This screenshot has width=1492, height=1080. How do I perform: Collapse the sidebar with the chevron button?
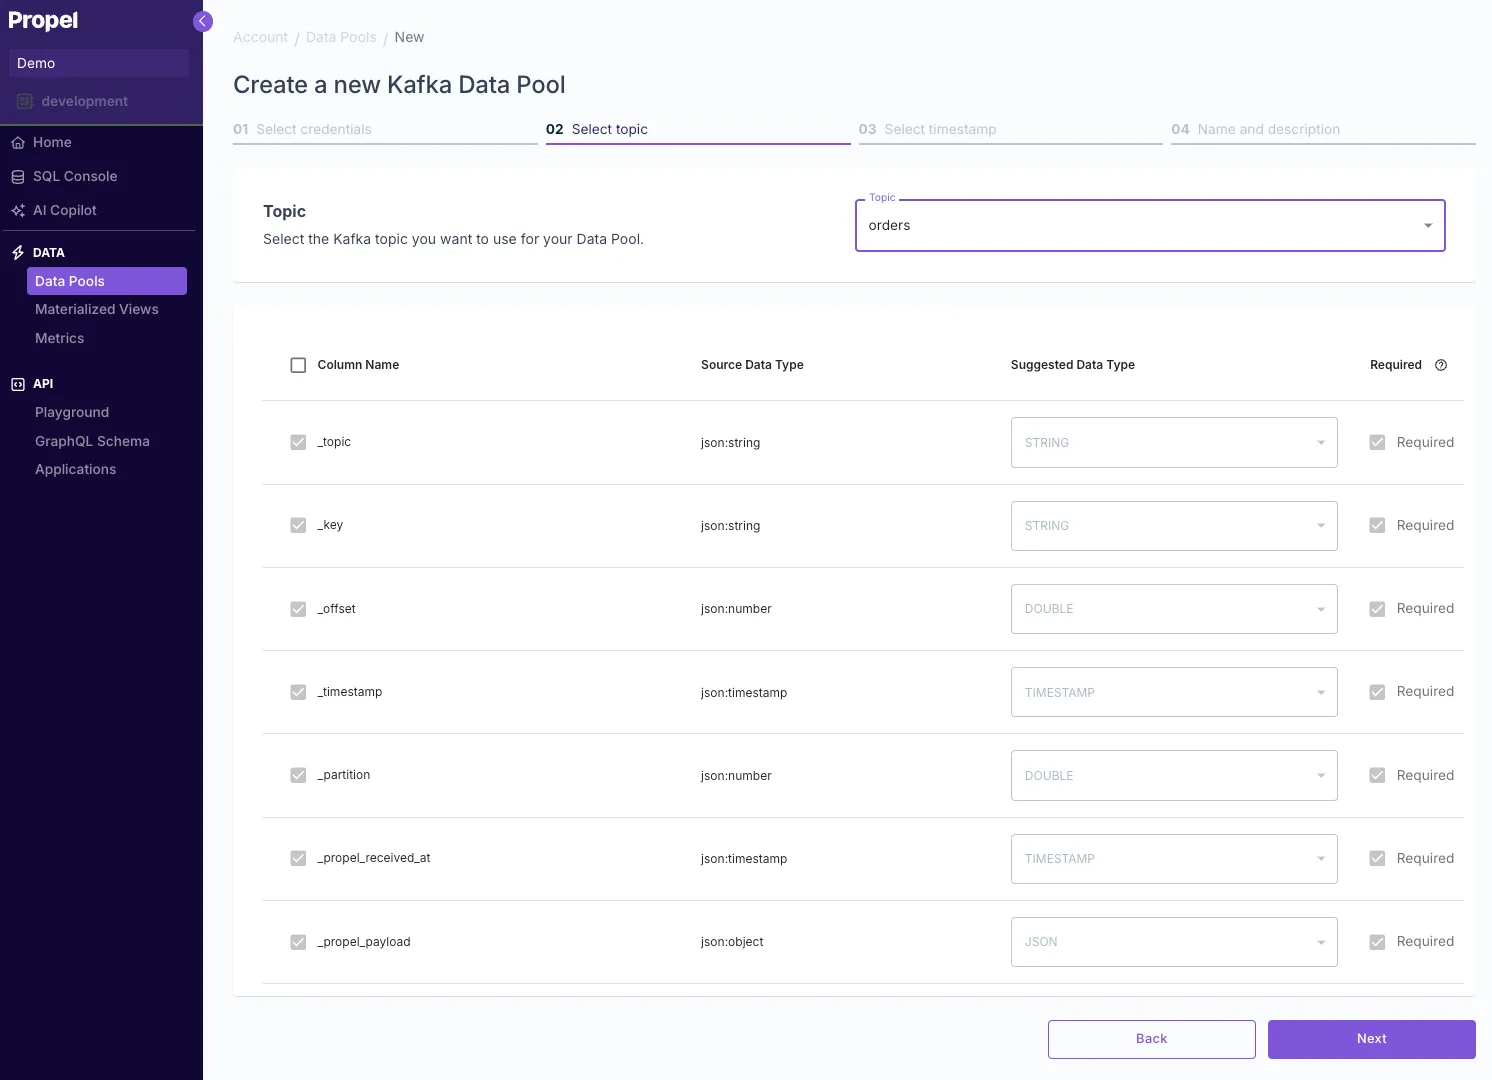point(203,21)
